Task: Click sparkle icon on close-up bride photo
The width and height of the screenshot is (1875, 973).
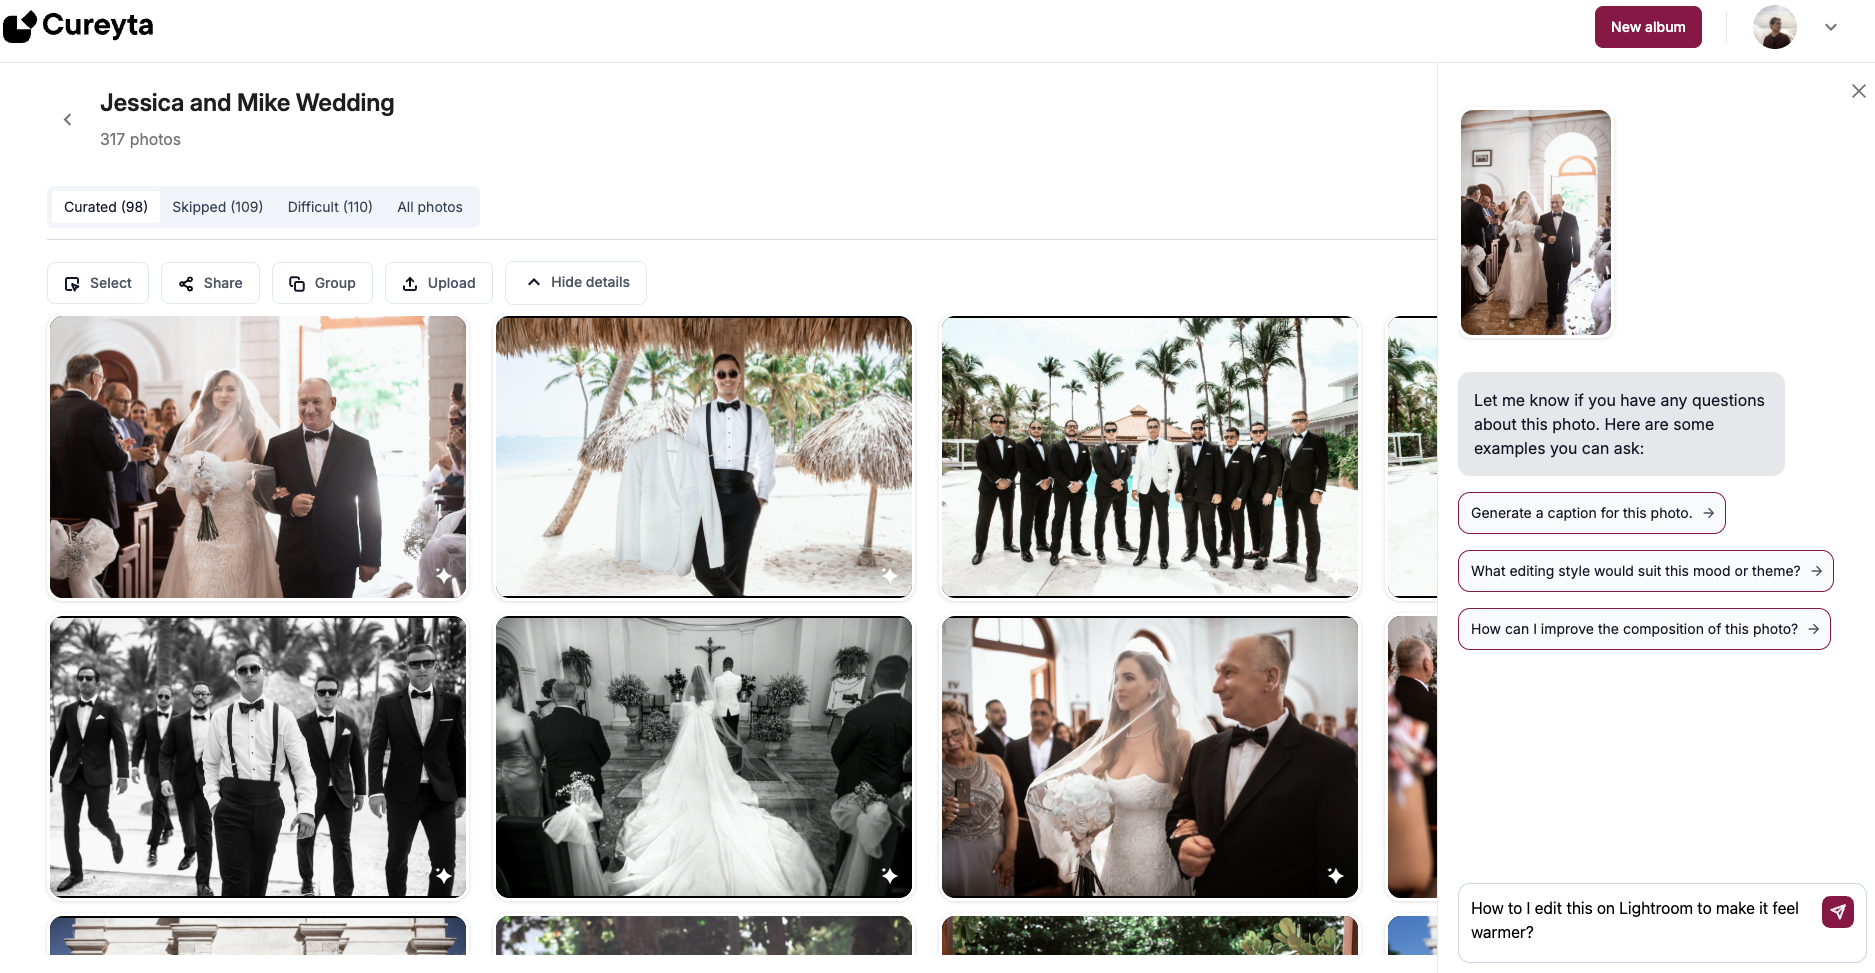Action: tap(1335, 876)
